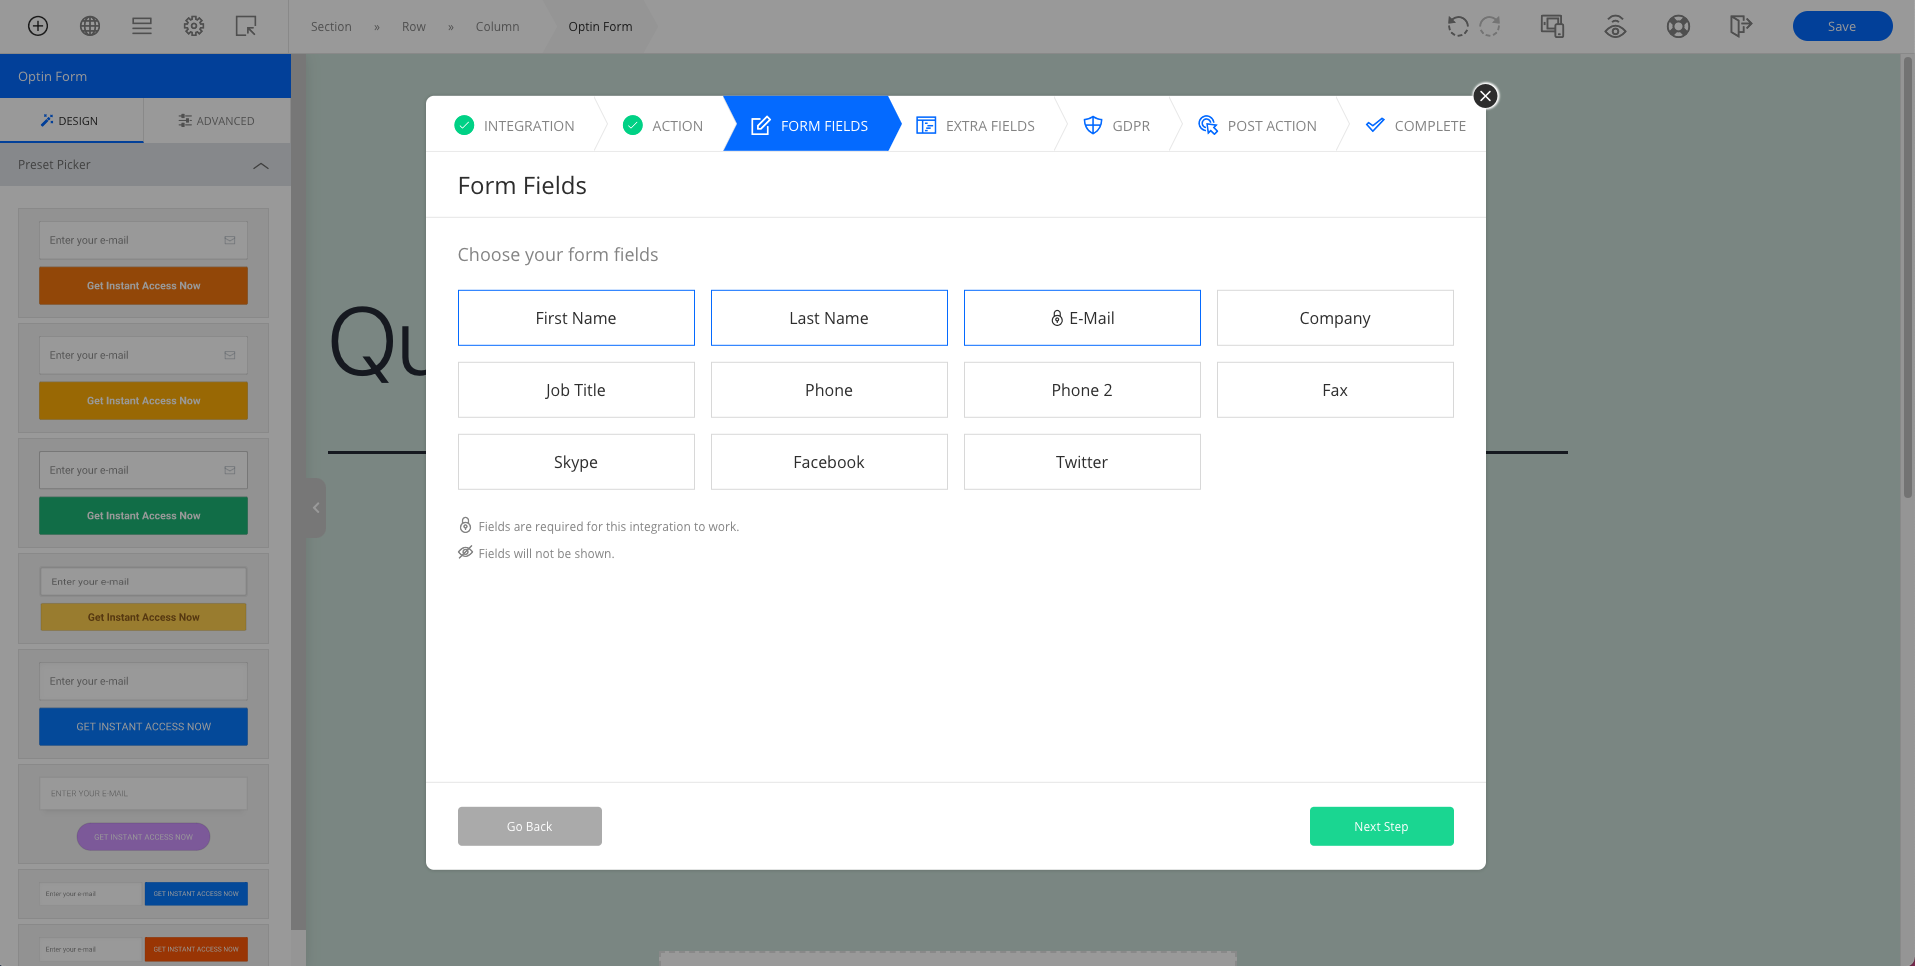This screenshot has height=966, width=1915.
Task: Click the redo arrow icon
Action: click(x=1490, y=26)
